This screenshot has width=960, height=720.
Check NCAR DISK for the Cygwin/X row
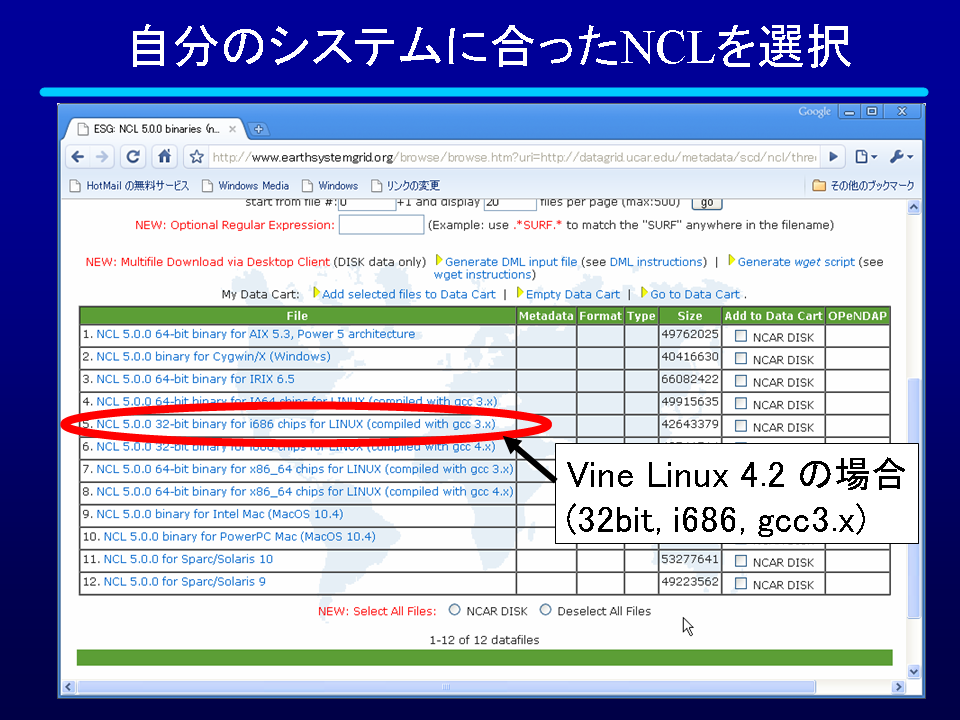coord(741,359)
